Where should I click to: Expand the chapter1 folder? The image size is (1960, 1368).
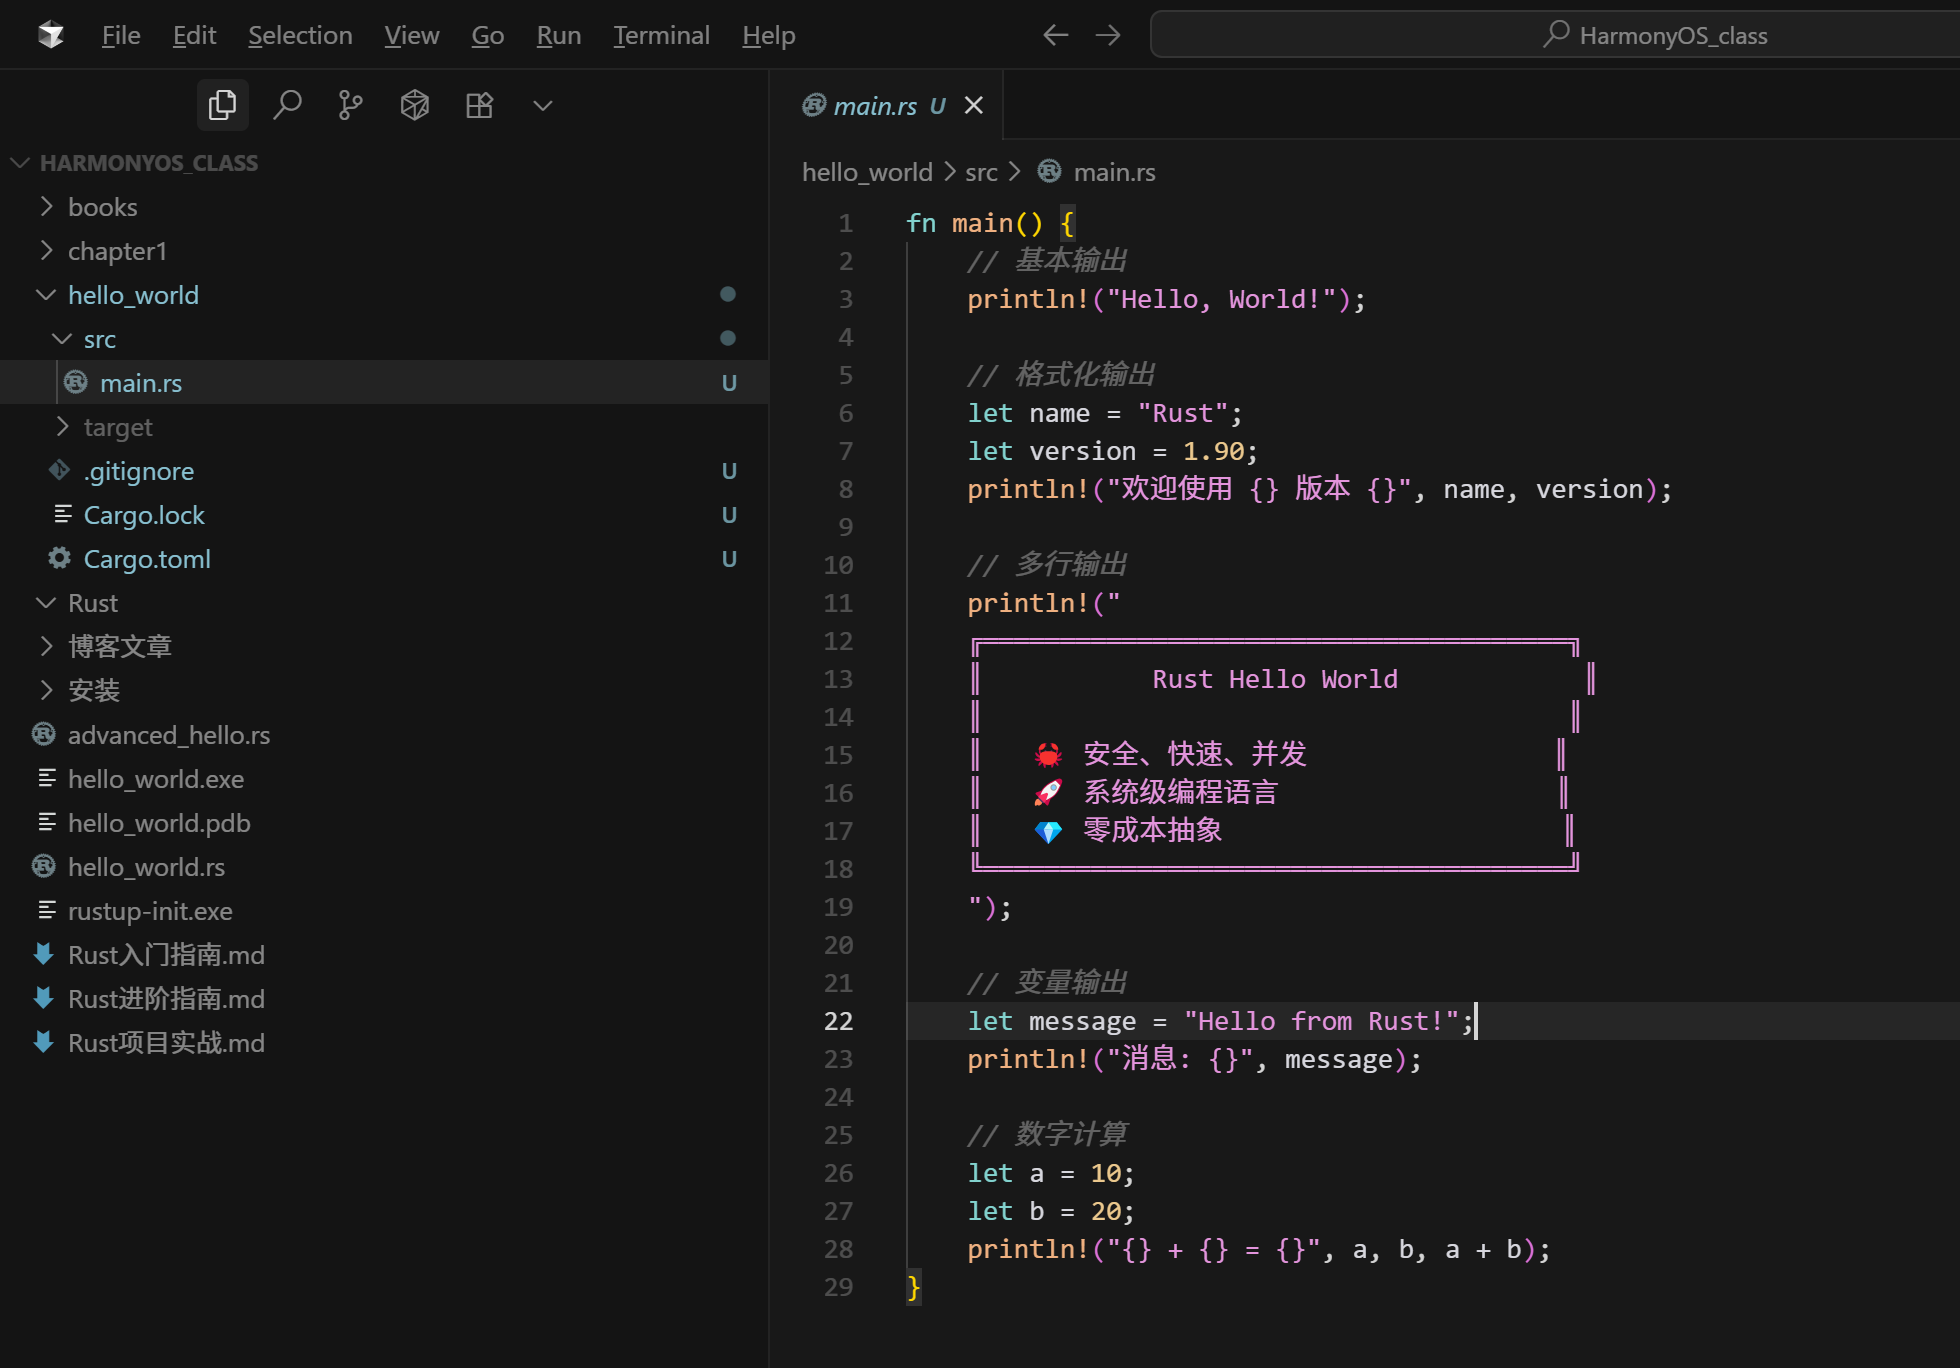[384, 251]
